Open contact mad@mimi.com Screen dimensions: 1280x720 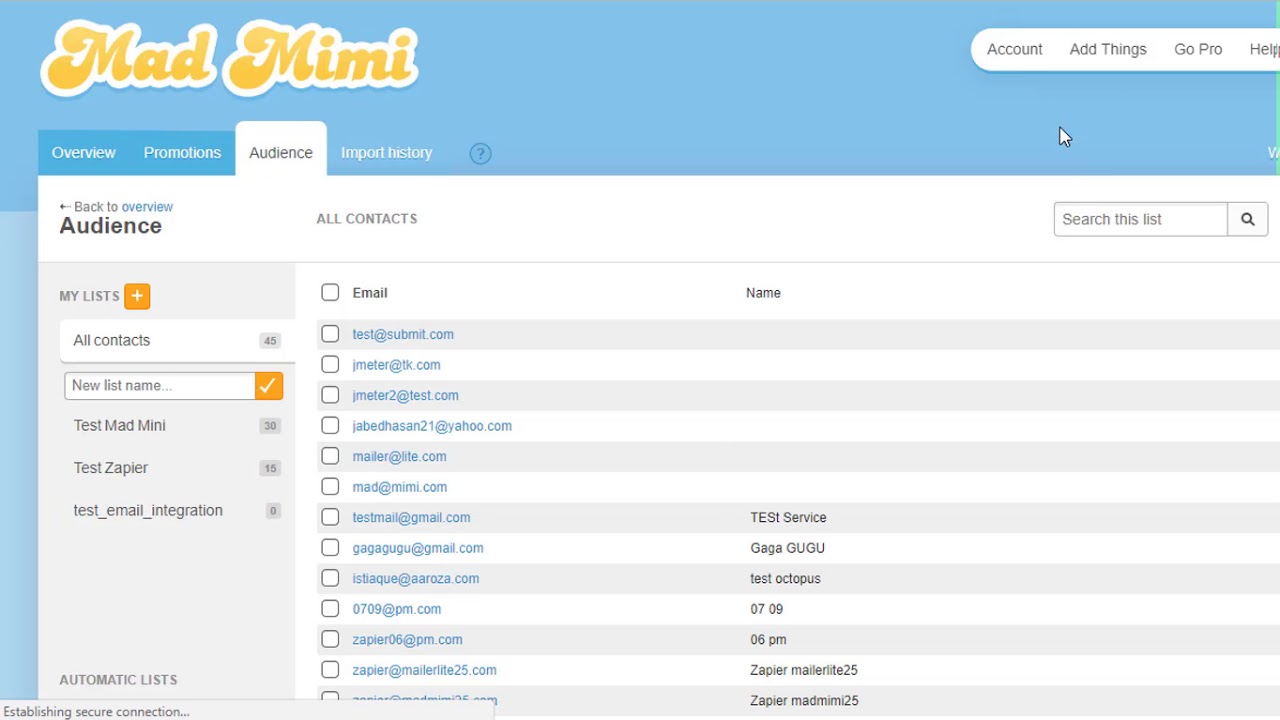399,487
